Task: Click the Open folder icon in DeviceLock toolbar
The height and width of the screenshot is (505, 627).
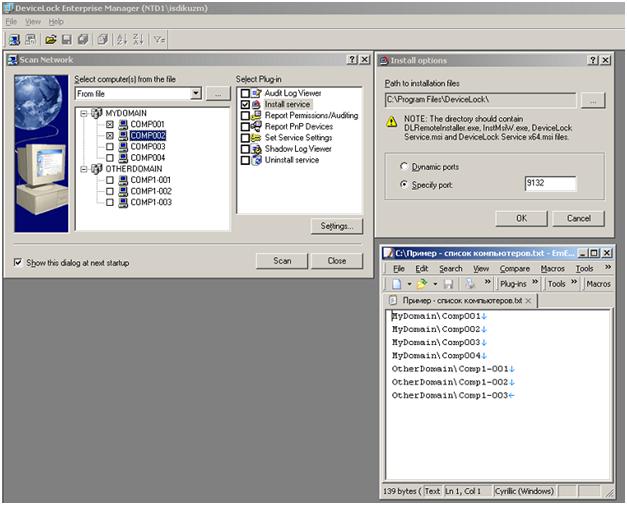Action: pyautogui.click(x=50, y=40)
